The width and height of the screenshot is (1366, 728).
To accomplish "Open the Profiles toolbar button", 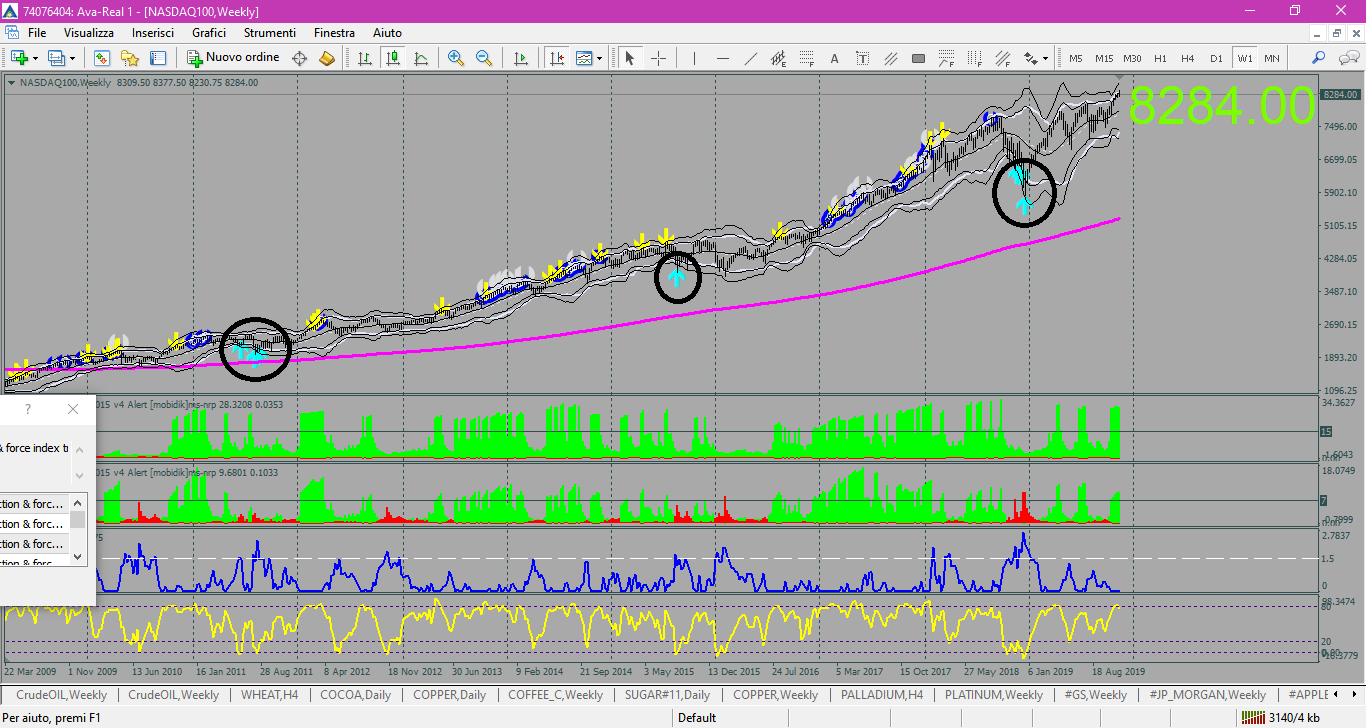I will pyautogui.click(x=56, y=58).
